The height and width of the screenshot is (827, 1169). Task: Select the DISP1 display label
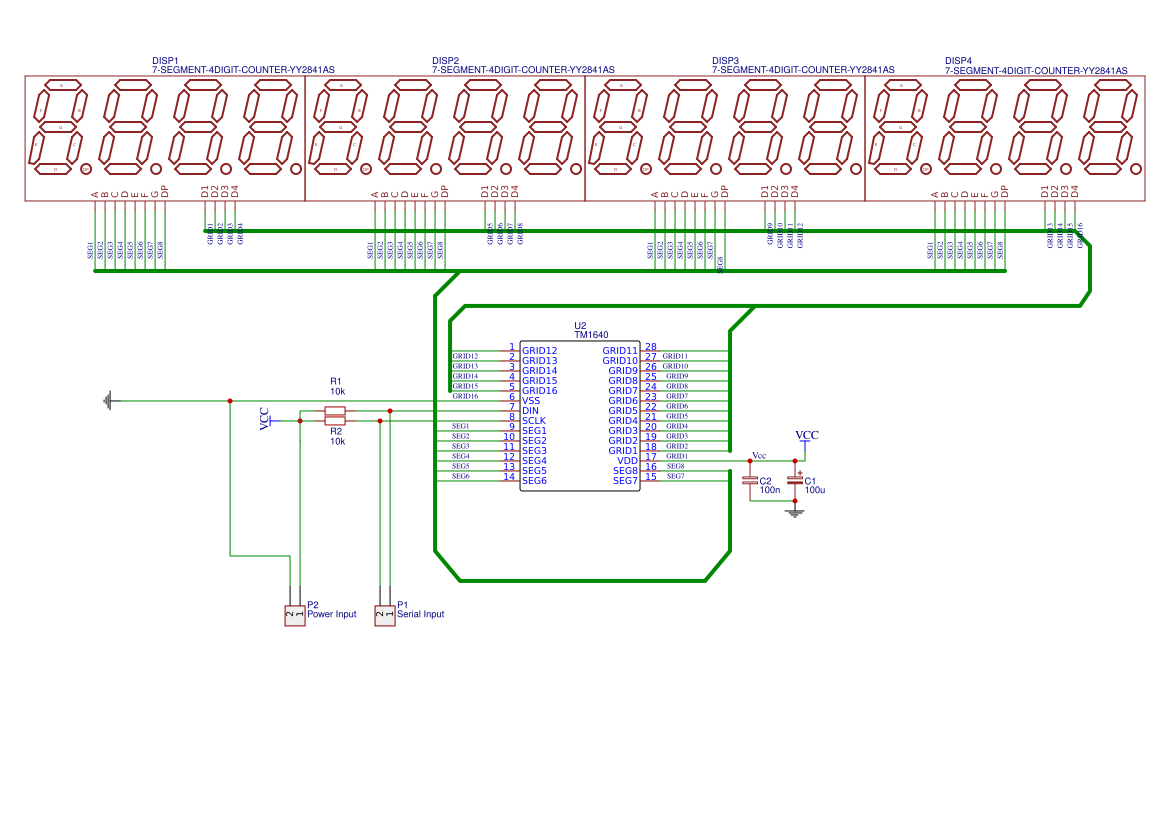coord(166,60)
